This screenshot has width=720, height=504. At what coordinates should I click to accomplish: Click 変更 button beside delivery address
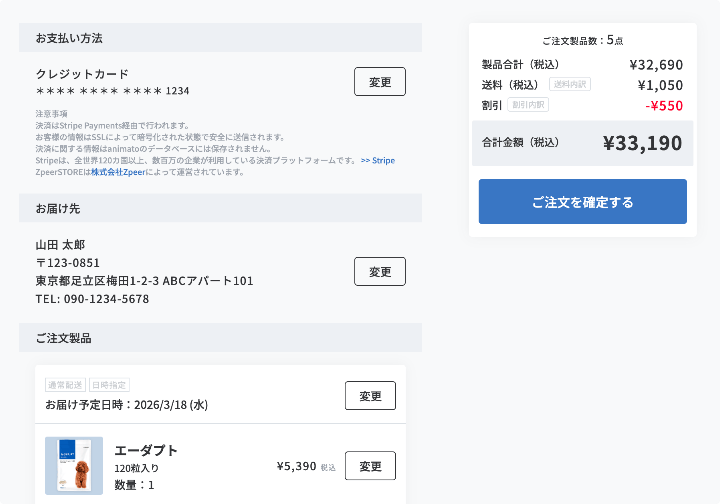(380, 272)
